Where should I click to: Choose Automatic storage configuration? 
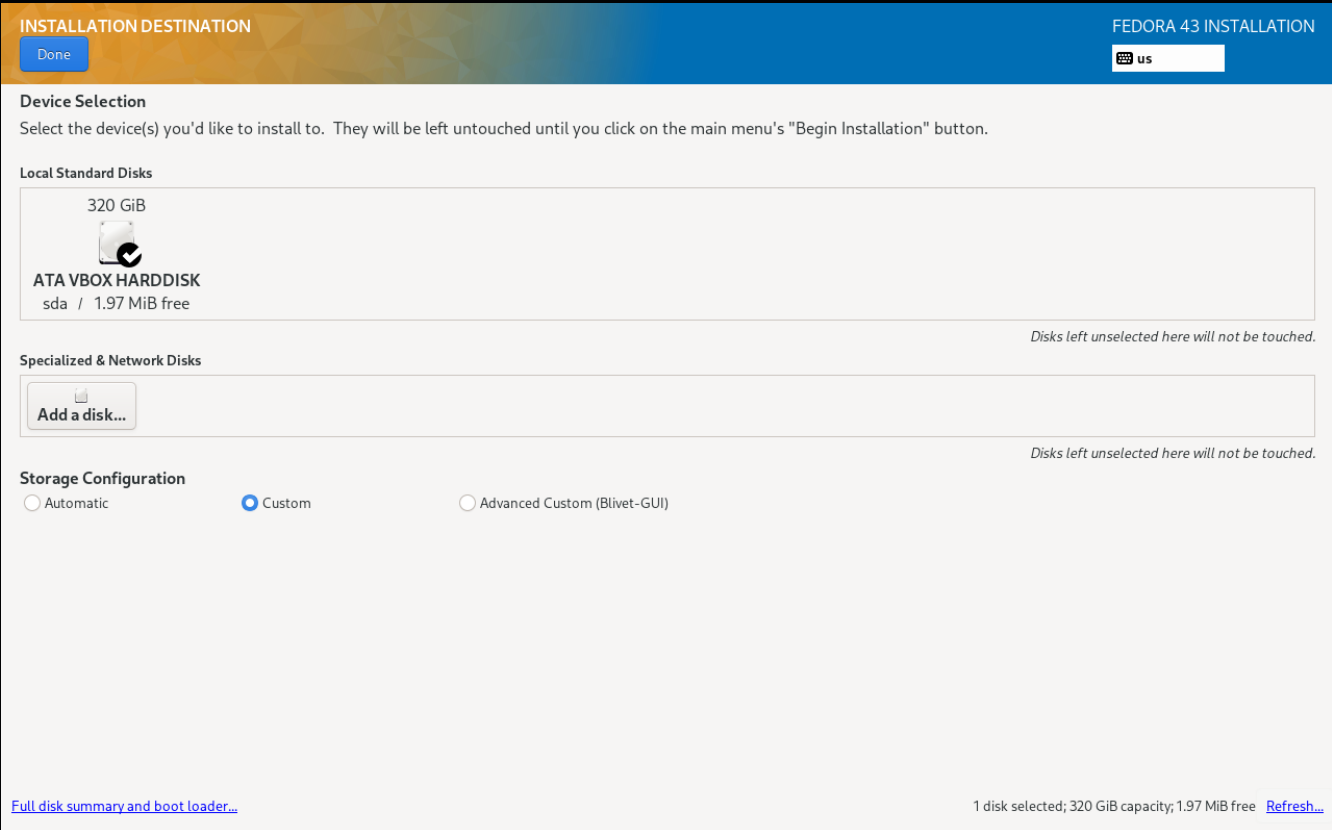(x=32, y=503)
